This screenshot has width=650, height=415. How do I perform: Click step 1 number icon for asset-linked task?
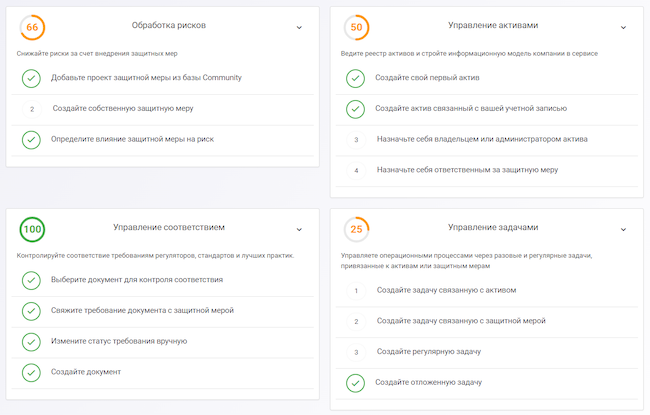[x=356, y=291]
